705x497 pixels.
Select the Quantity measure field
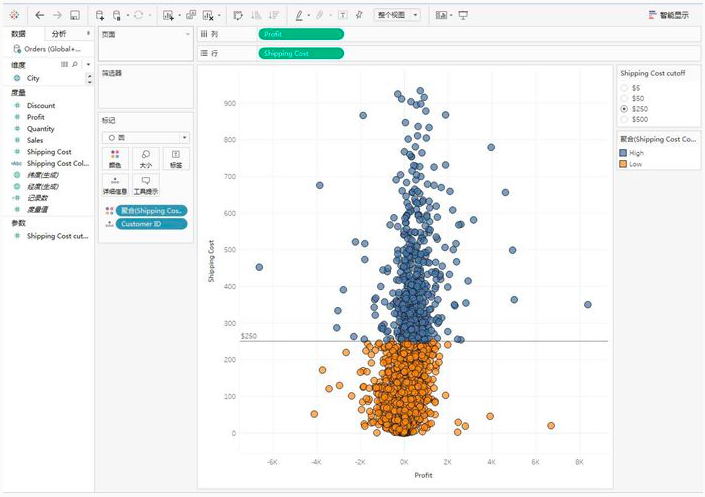pos(40,129)
